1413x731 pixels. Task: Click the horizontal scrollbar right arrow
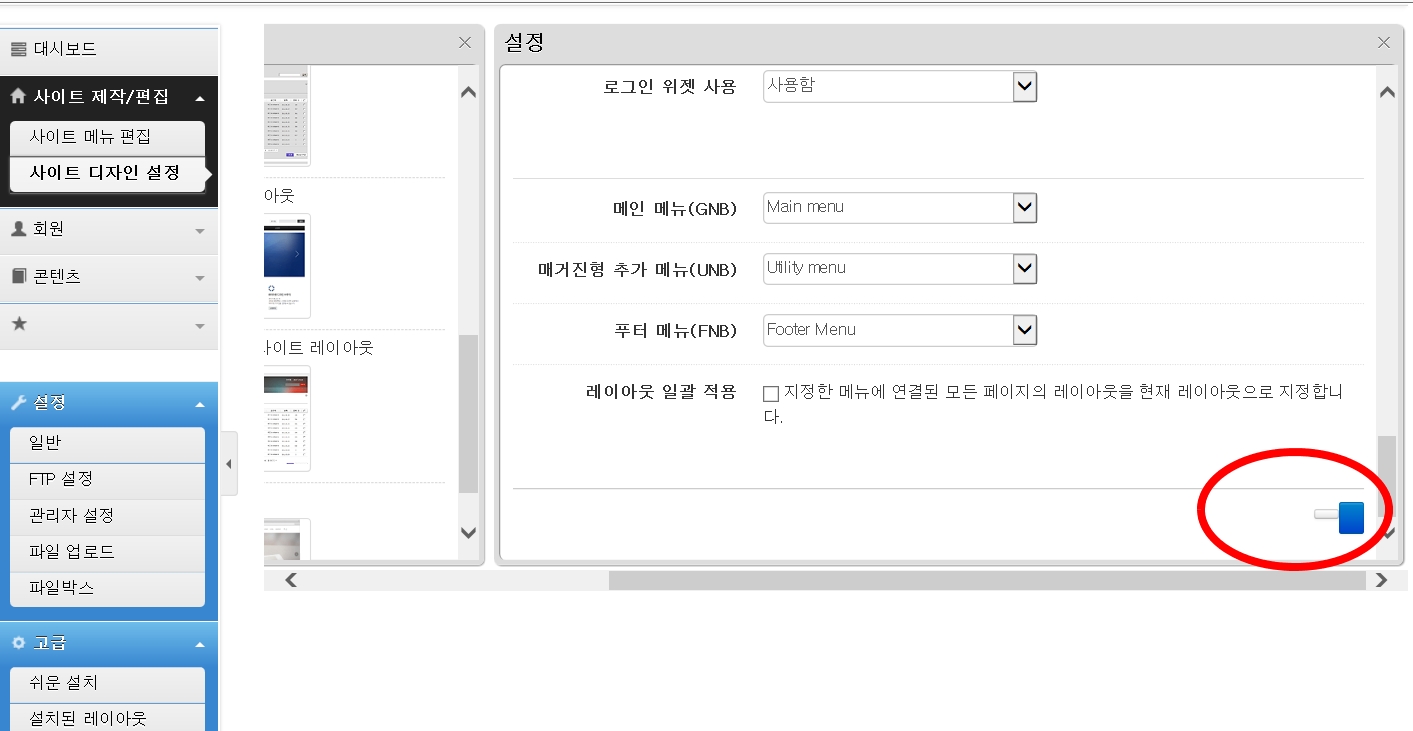coord(1381,580)
